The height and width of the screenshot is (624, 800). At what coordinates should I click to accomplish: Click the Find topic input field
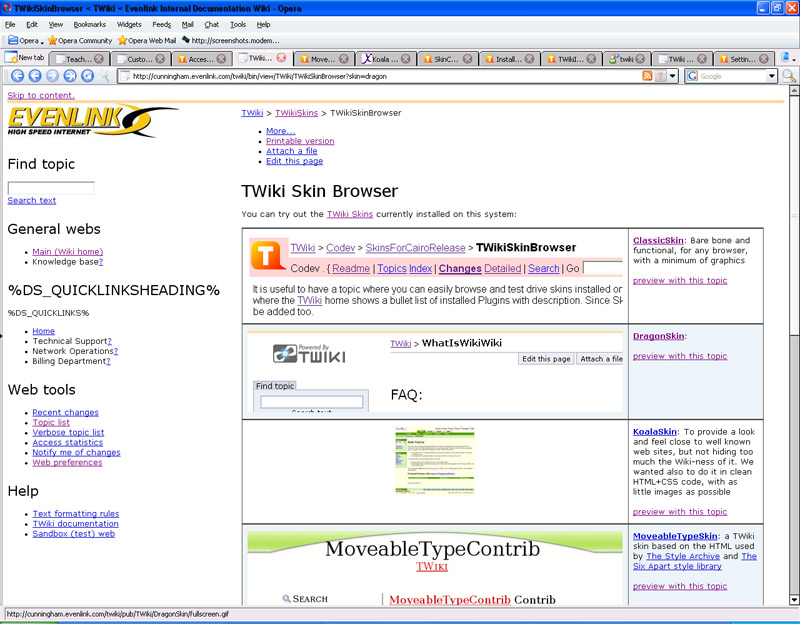(51, 188)
